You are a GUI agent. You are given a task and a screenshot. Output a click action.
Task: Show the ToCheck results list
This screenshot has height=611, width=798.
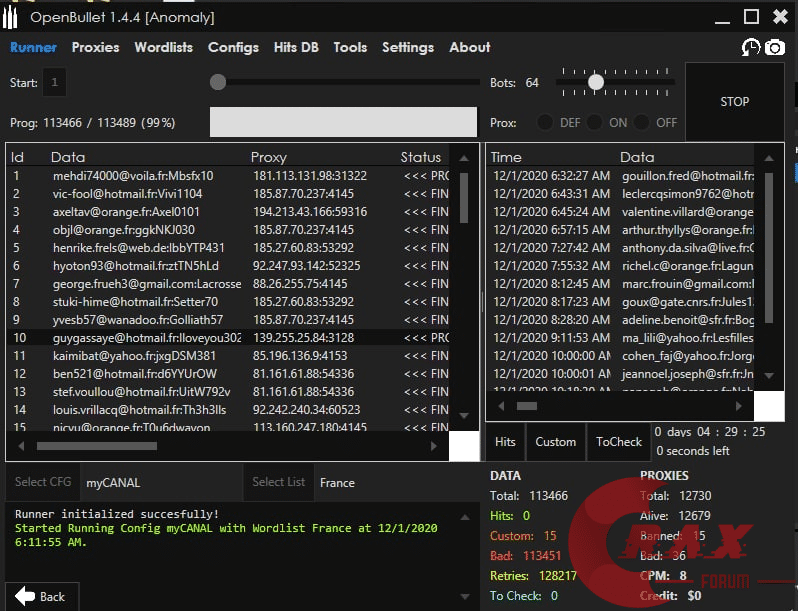point(619,441)
